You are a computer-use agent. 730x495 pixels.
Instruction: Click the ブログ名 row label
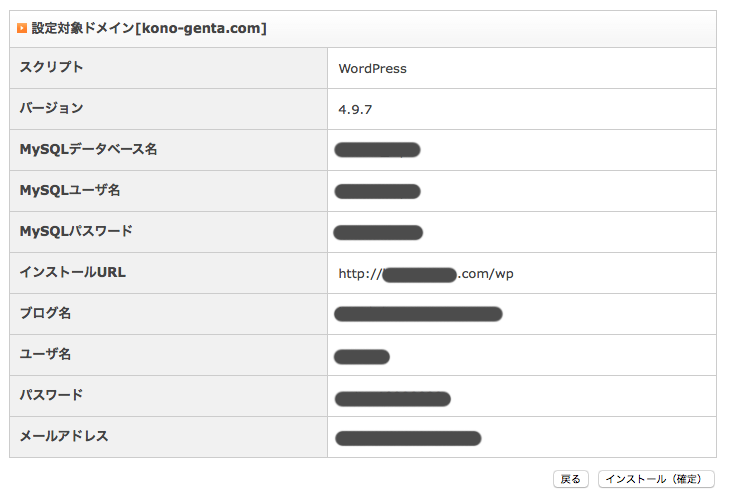point(45,313)
